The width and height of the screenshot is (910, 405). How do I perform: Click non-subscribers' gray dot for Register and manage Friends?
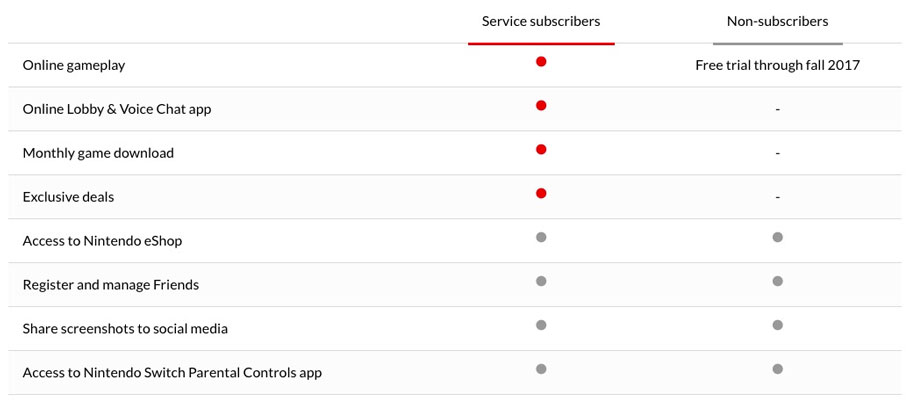(778, 281)
